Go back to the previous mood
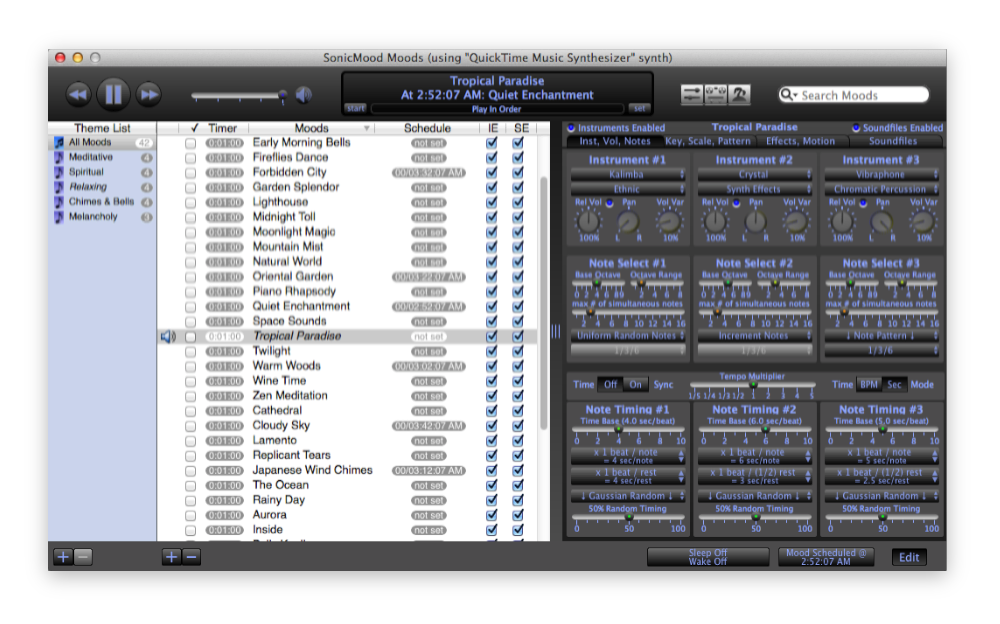The height and width of the screenshot is (624, 1000). (78, 95)
